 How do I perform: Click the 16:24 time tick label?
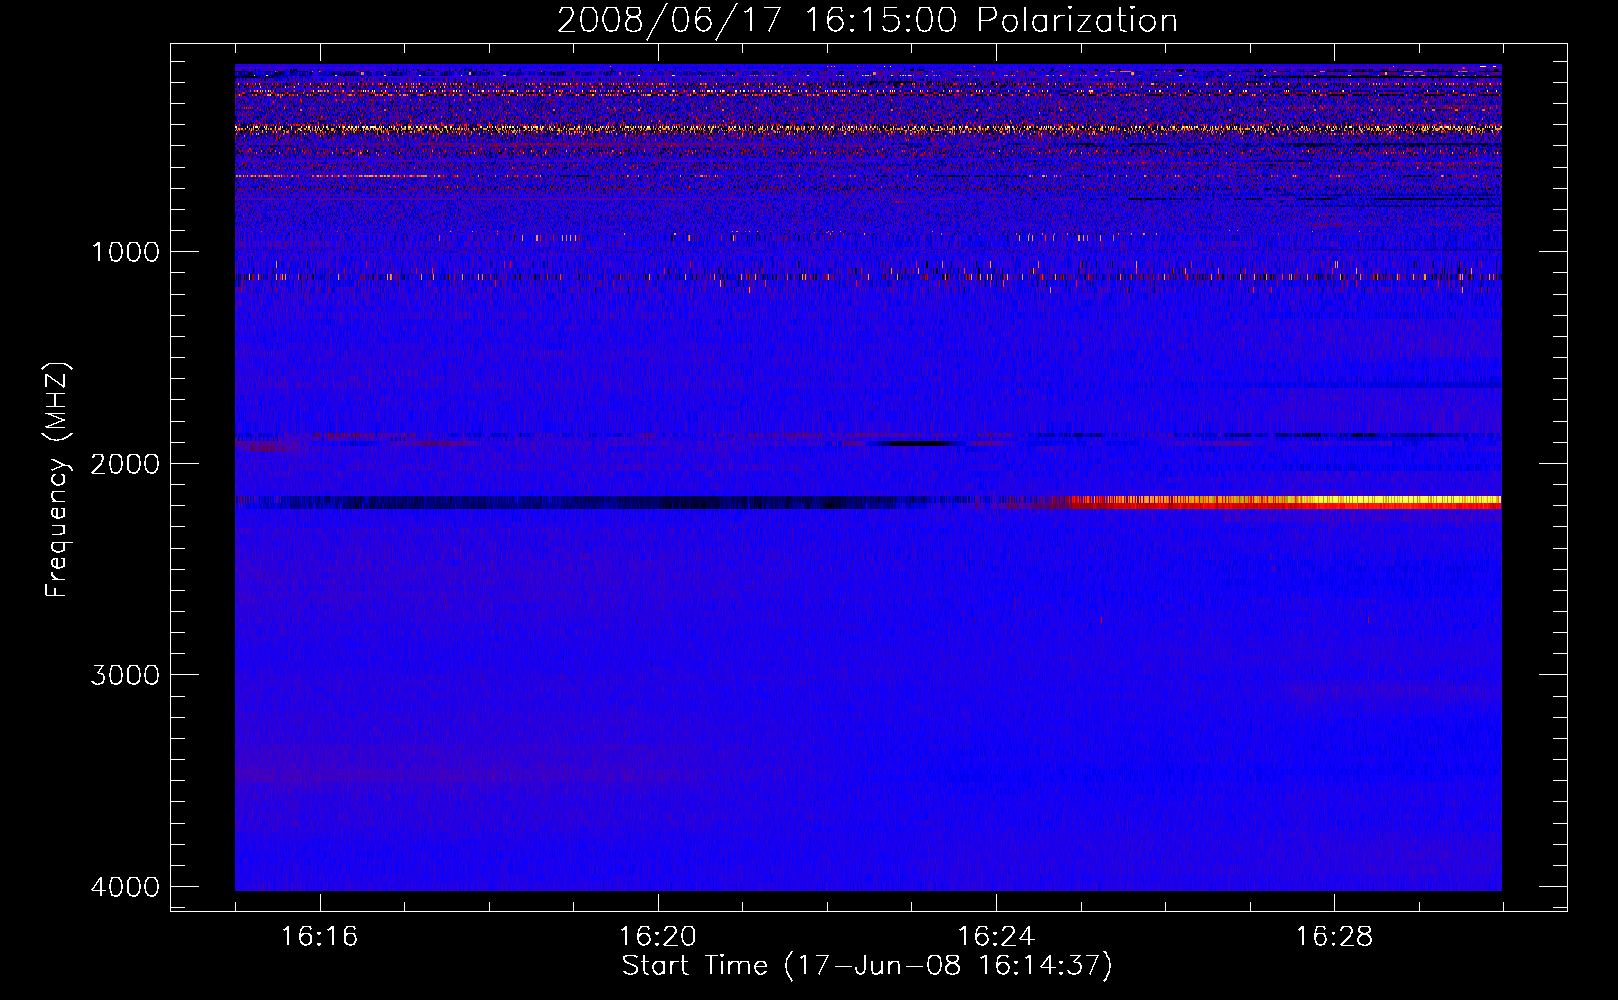pos(996,937)
